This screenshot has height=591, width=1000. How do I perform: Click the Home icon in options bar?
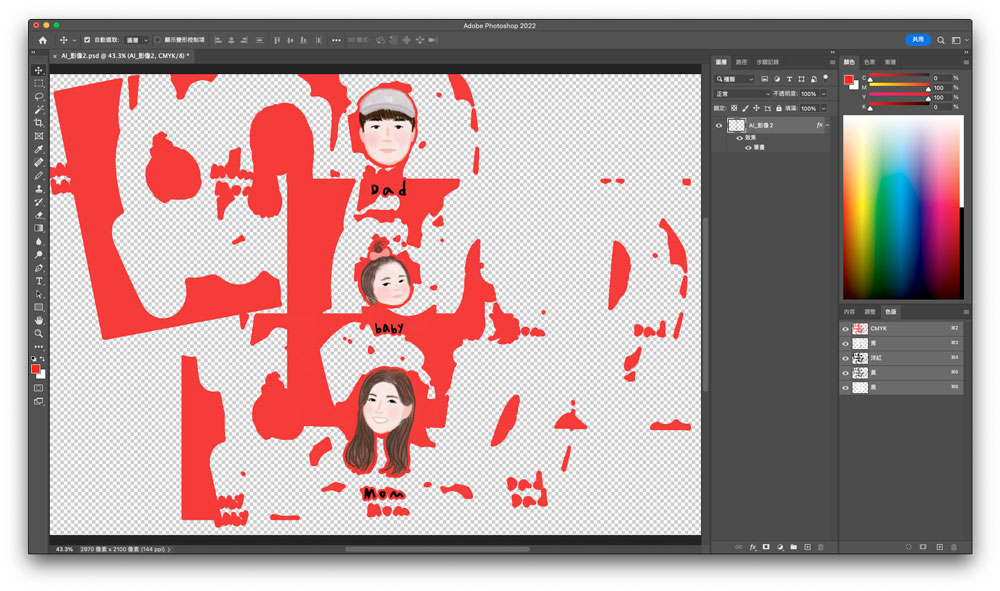pyautogui.click(x=42, y=40)
